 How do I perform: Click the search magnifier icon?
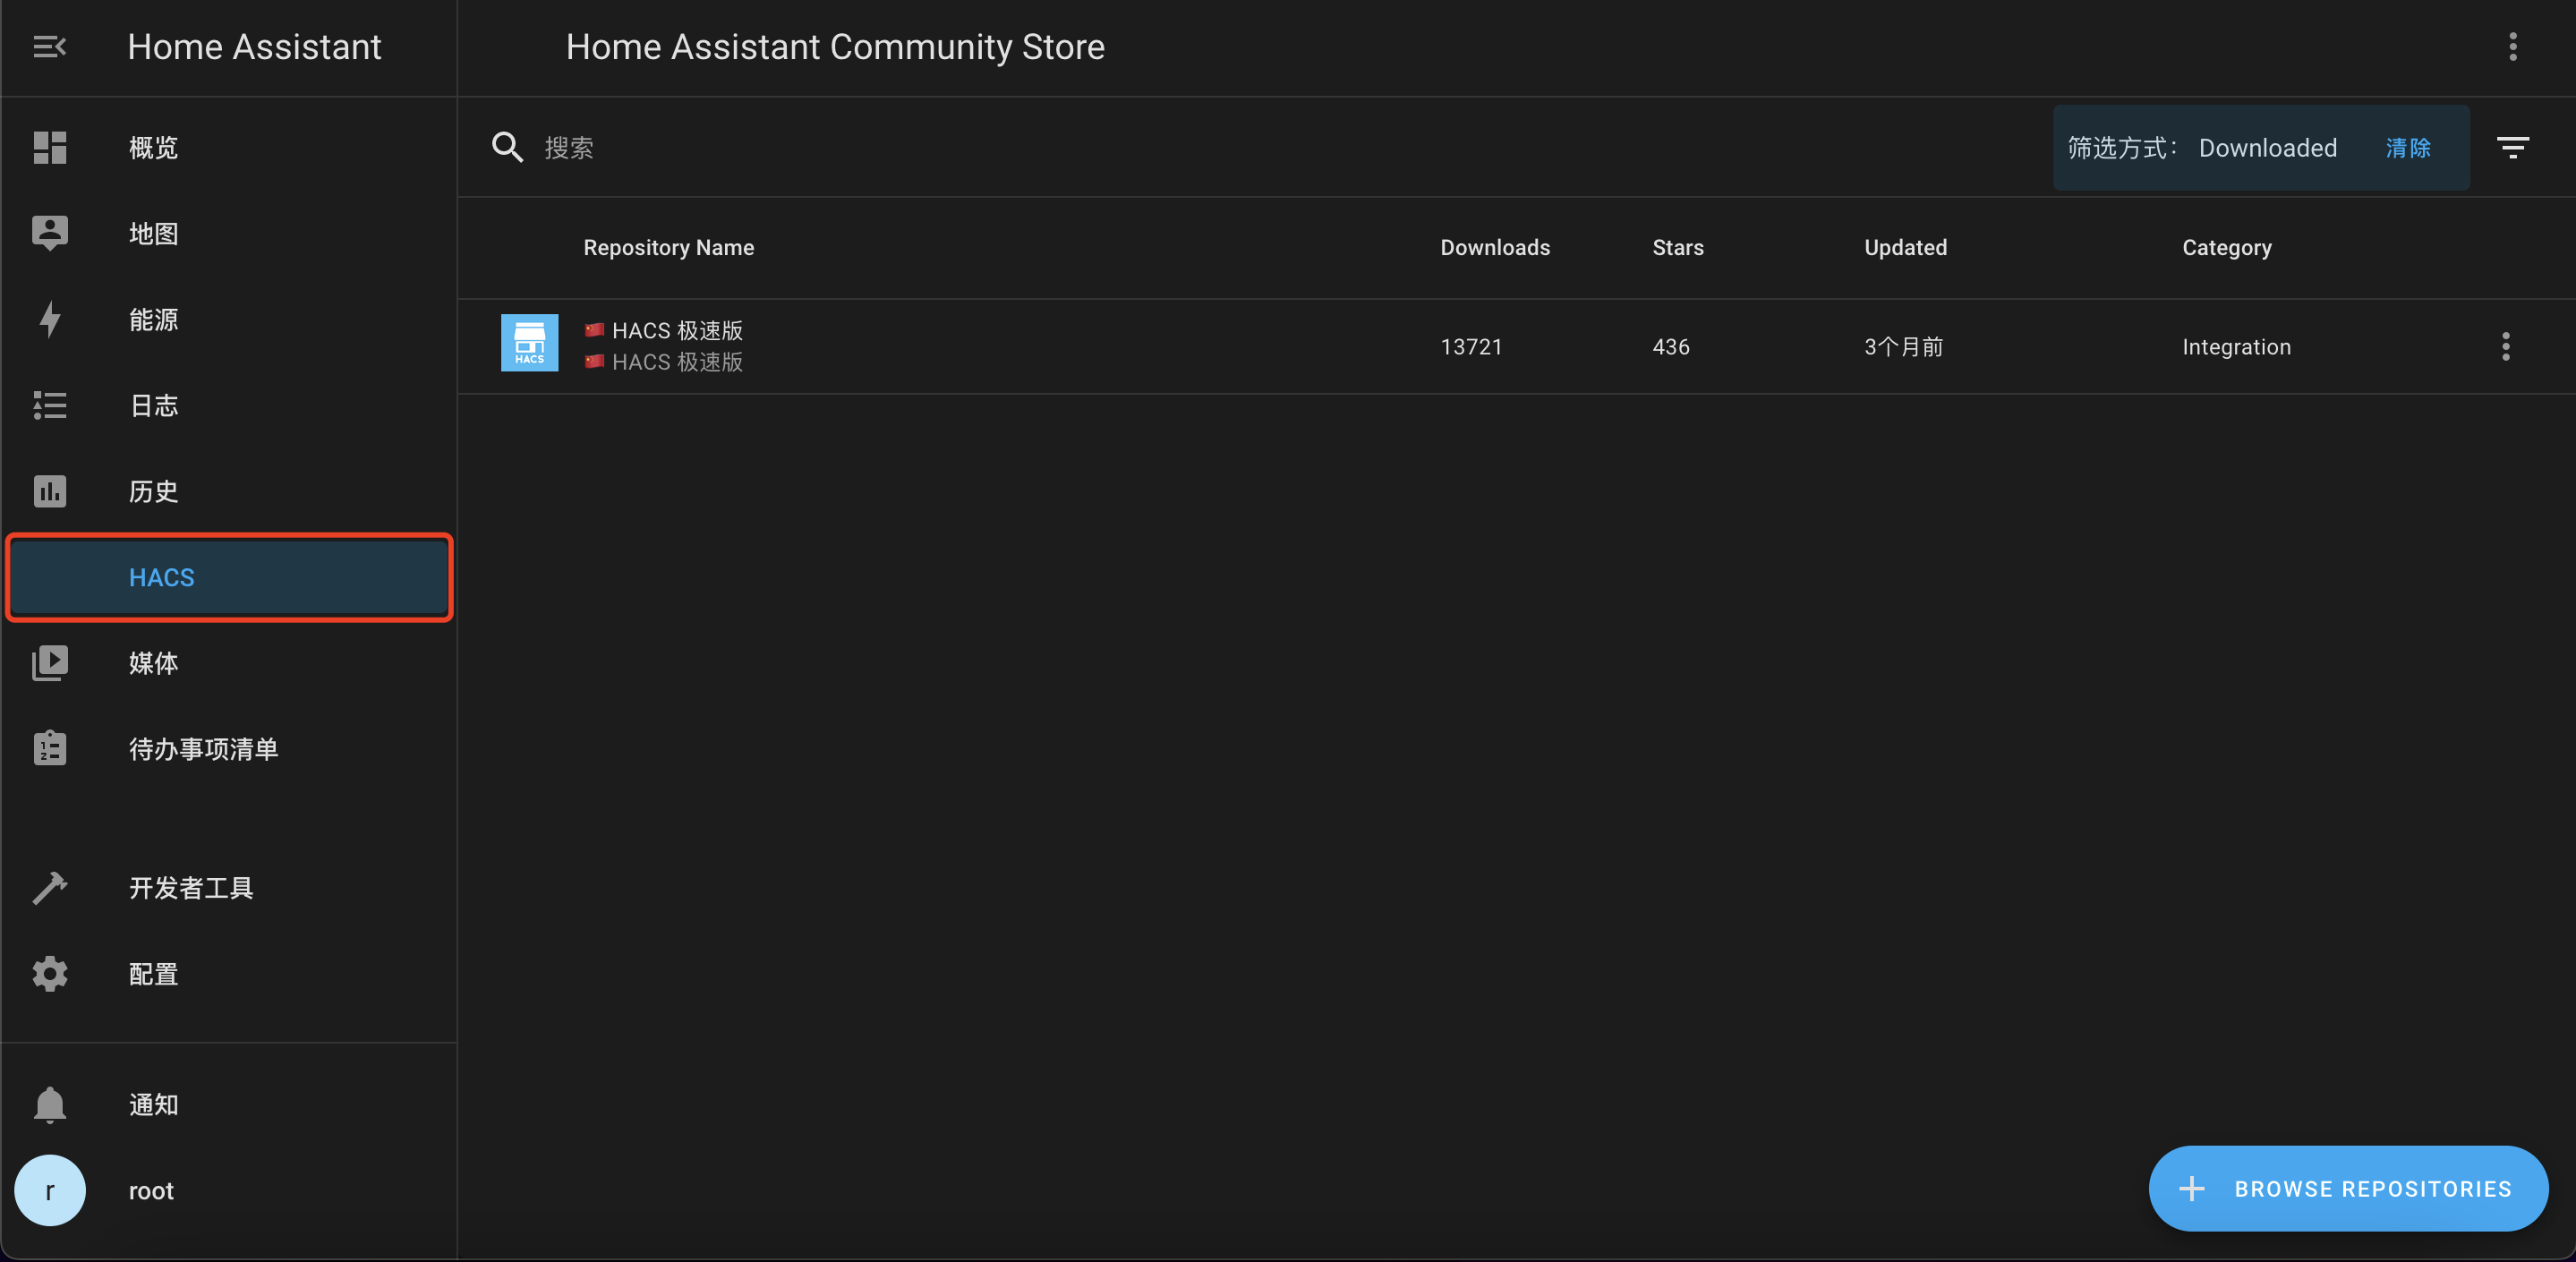point(507,147)
